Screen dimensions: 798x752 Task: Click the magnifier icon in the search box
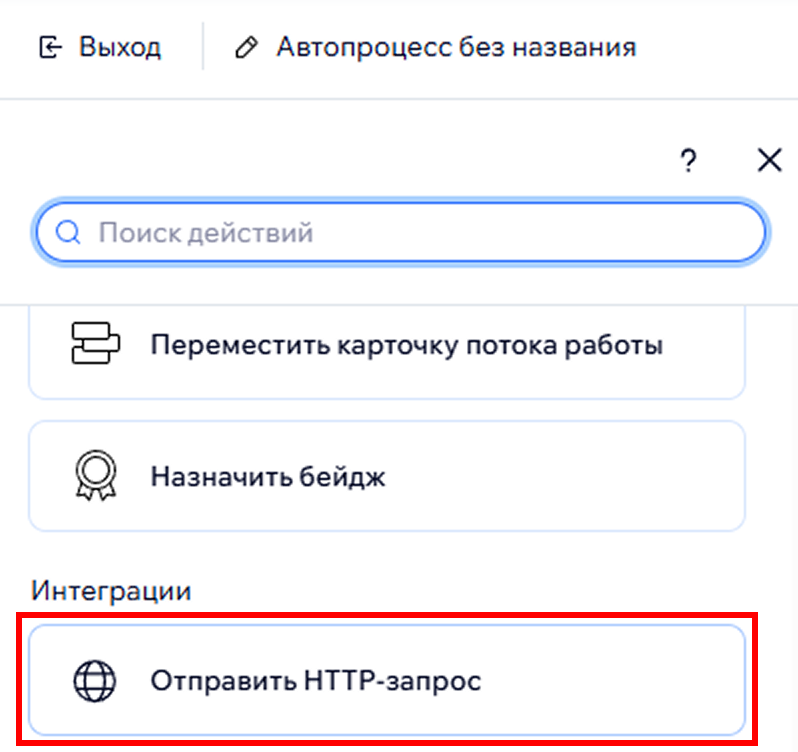click(x=68, y=233)
